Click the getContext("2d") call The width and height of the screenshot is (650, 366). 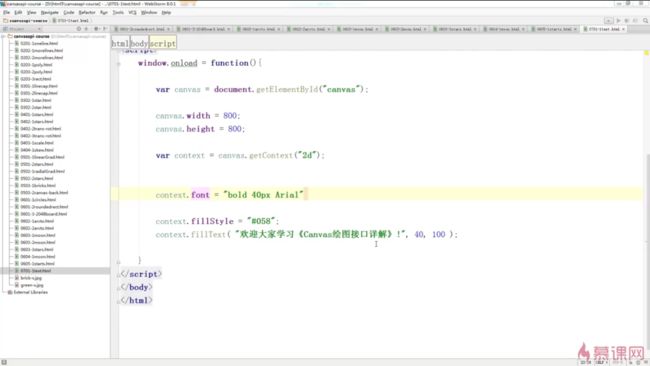coord(285,155)
